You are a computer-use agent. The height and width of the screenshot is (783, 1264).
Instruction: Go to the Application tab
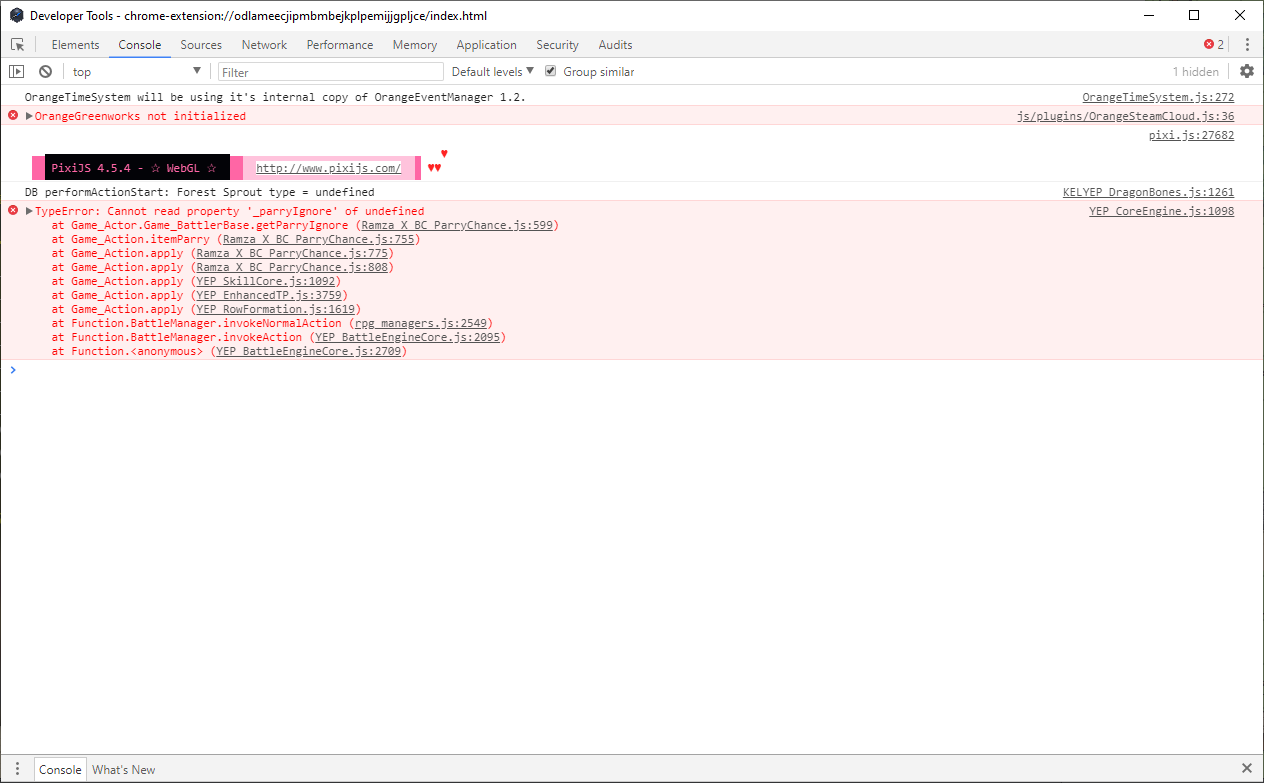486,45
